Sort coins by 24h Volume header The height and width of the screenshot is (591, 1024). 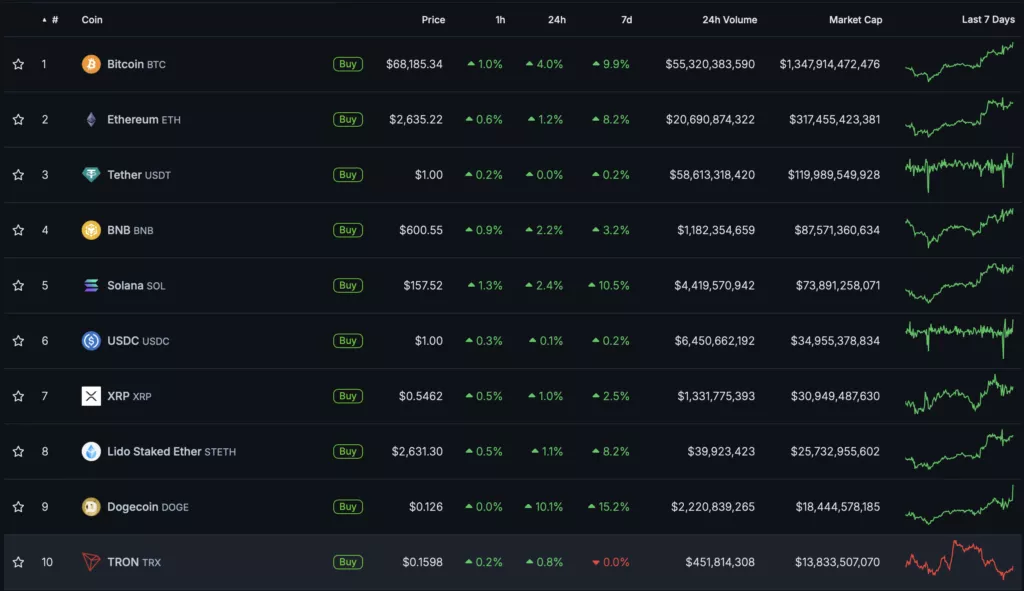pyautogui.click(x=729, y=20)
